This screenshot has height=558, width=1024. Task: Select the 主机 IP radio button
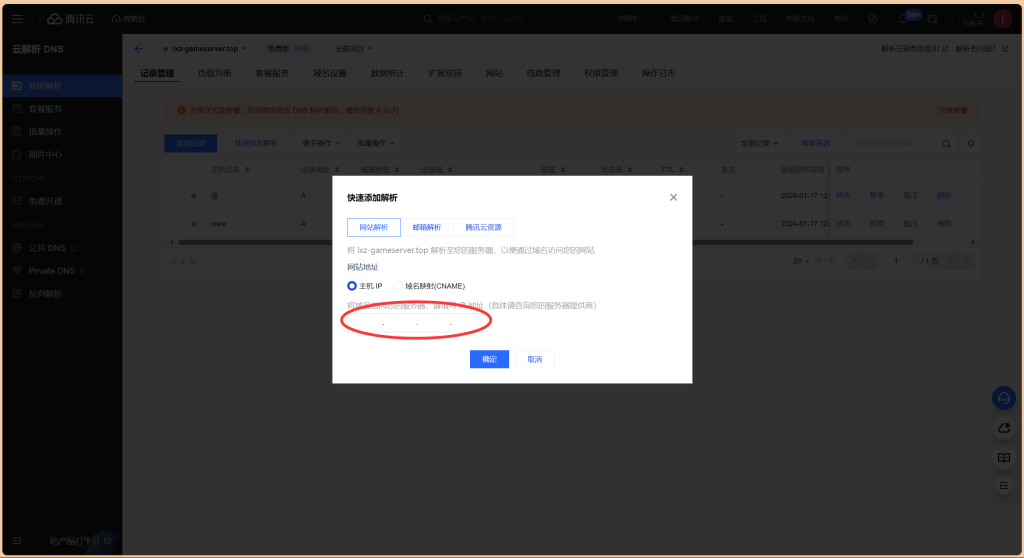click(x=352, y=286)
